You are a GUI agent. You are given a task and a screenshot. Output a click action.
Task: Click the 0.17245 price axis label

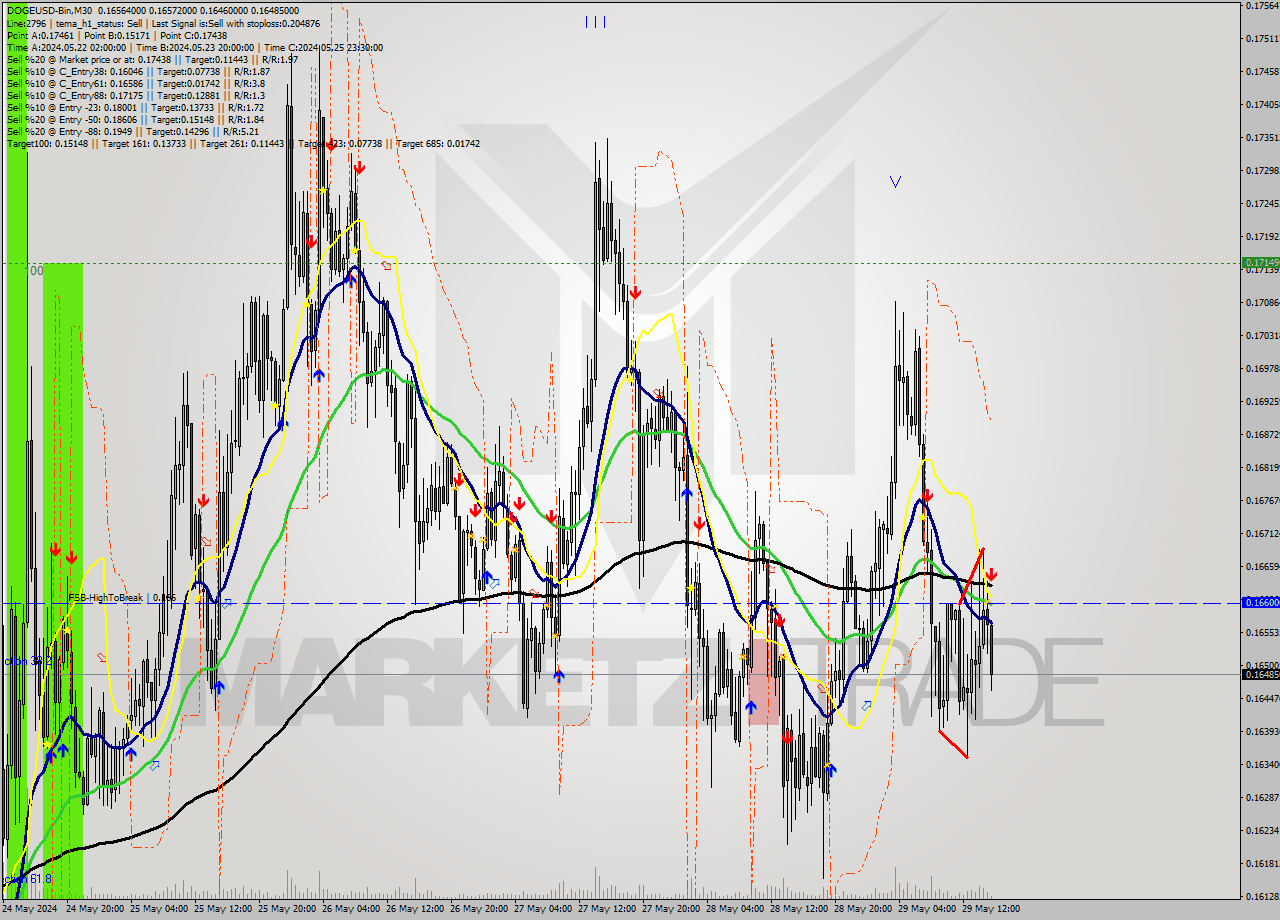point(1262,203)
